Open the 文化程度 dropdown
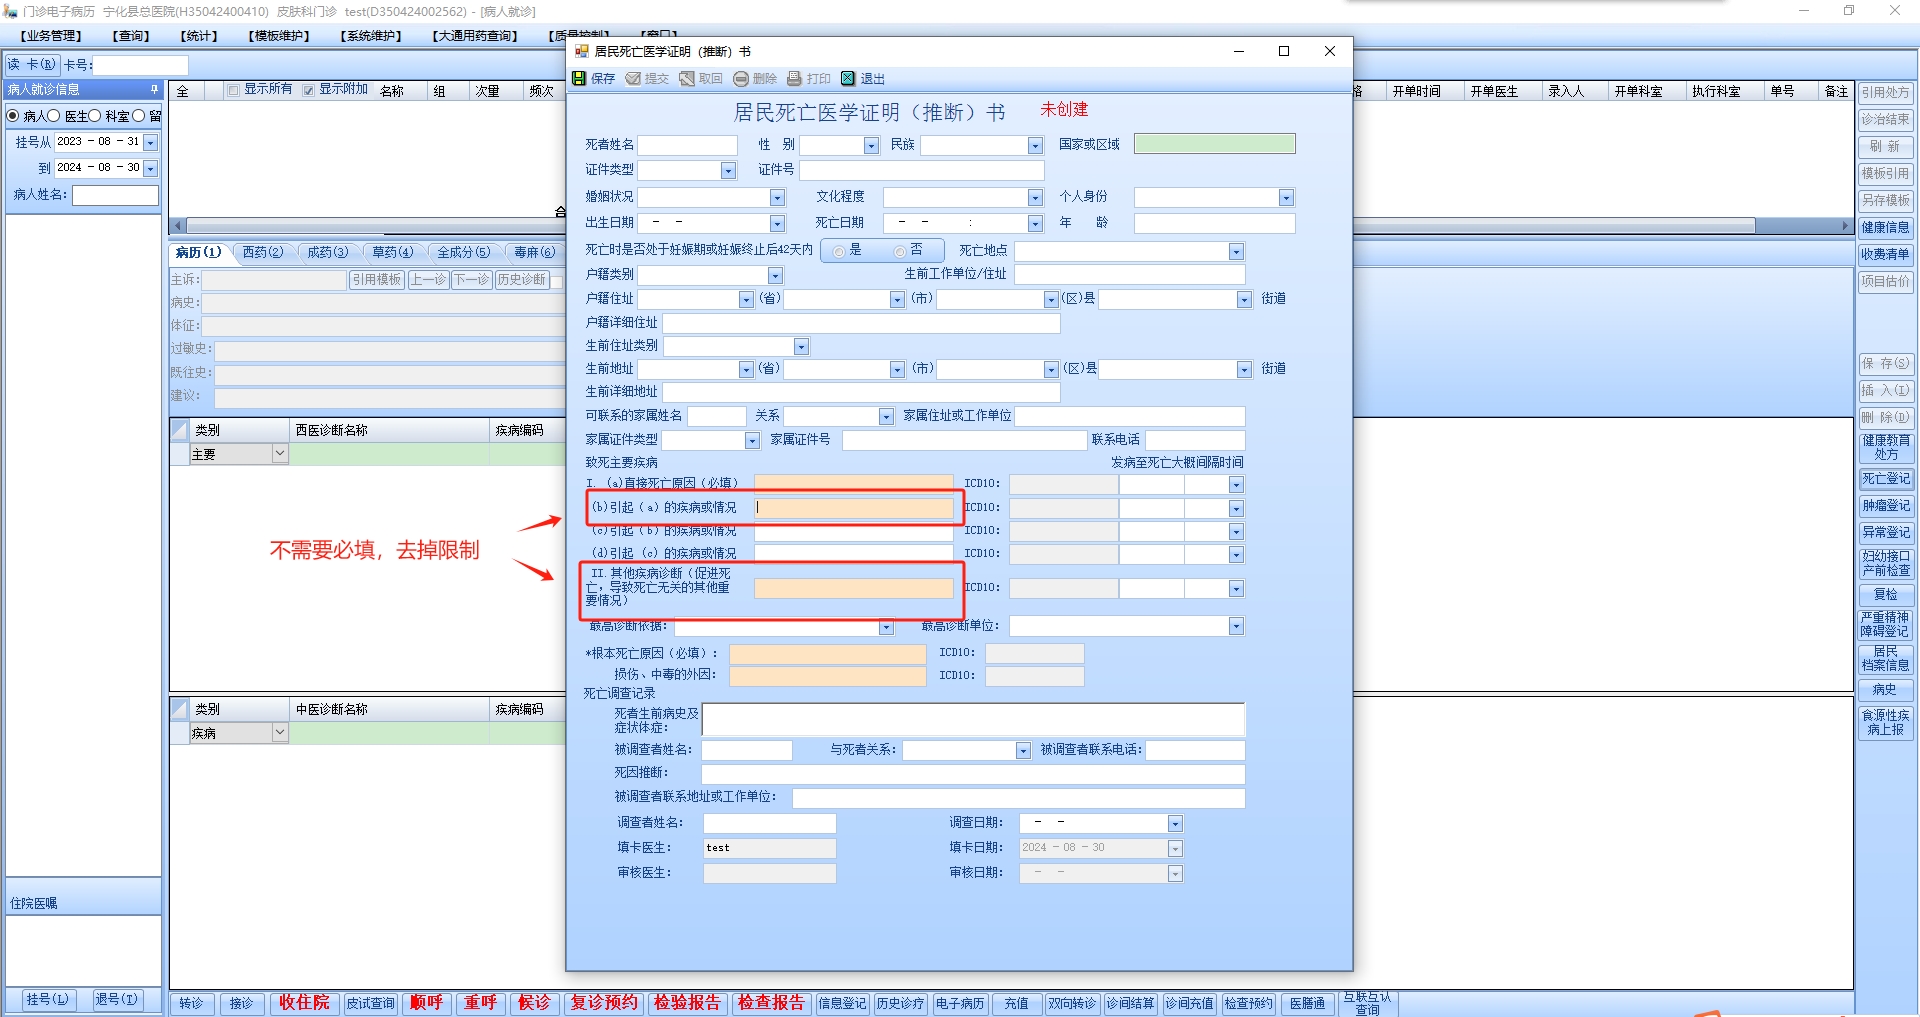Image resolution: width=1920 pixels, height=1017 pixels. (1036, 198)
